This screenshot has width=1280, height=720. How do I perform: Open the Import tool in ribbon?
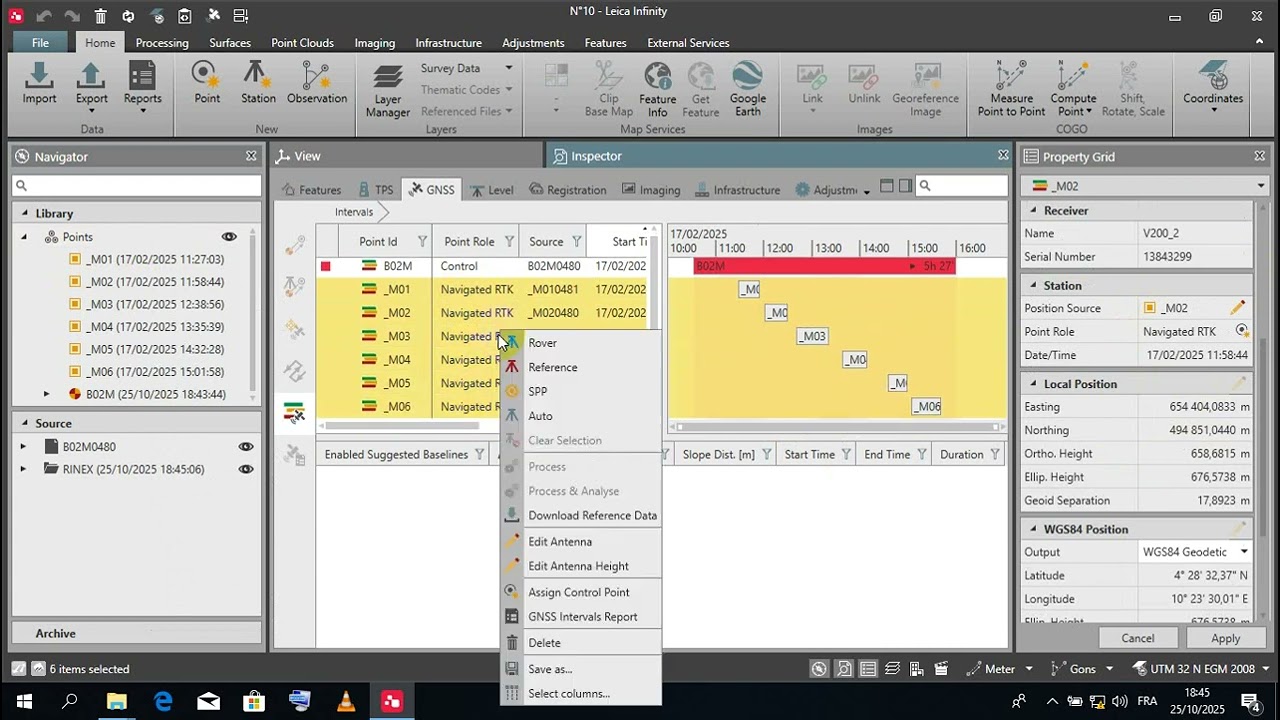[x=40, y=84]
